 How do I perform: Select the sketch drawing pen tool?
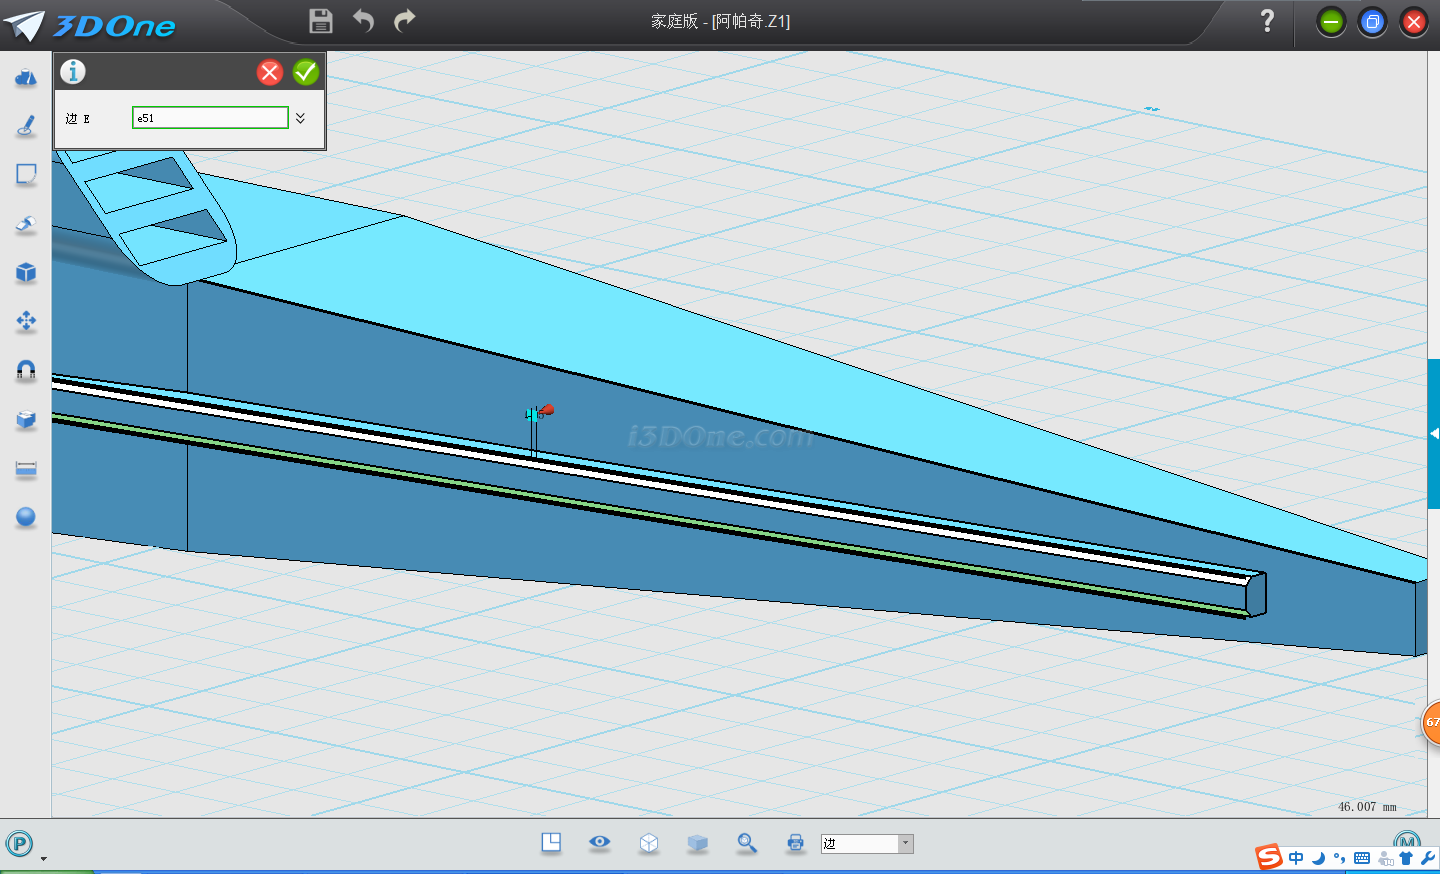point(26,126)
